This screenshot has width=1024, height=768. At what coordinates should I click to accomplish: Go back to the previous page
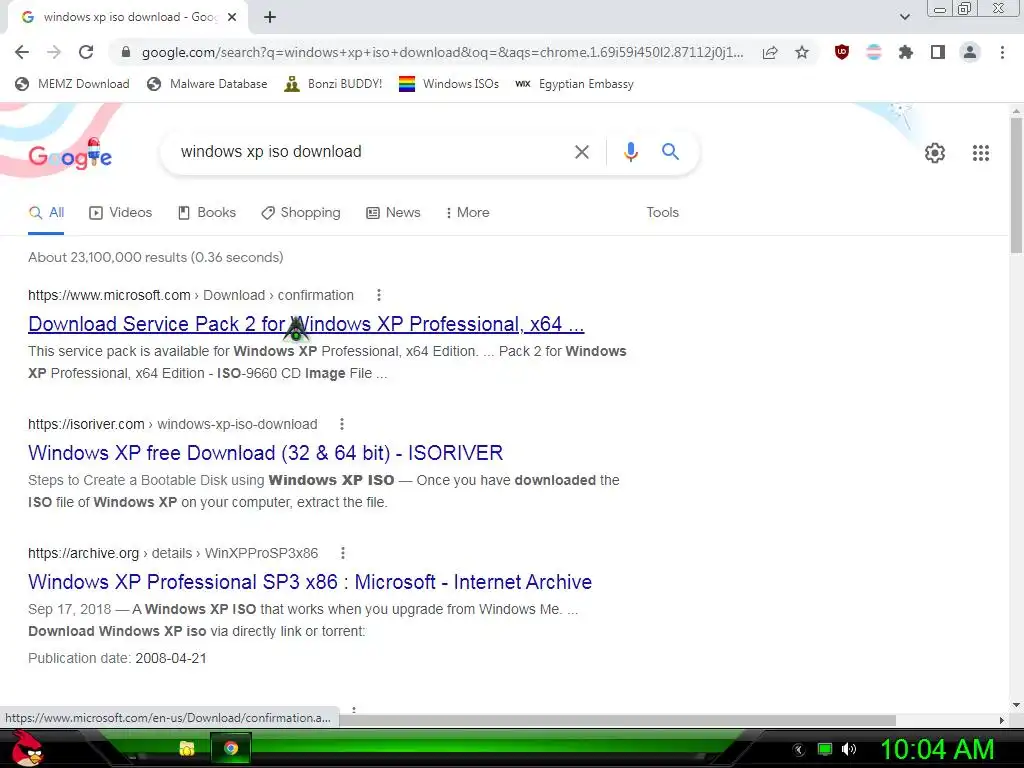point(22,52)
